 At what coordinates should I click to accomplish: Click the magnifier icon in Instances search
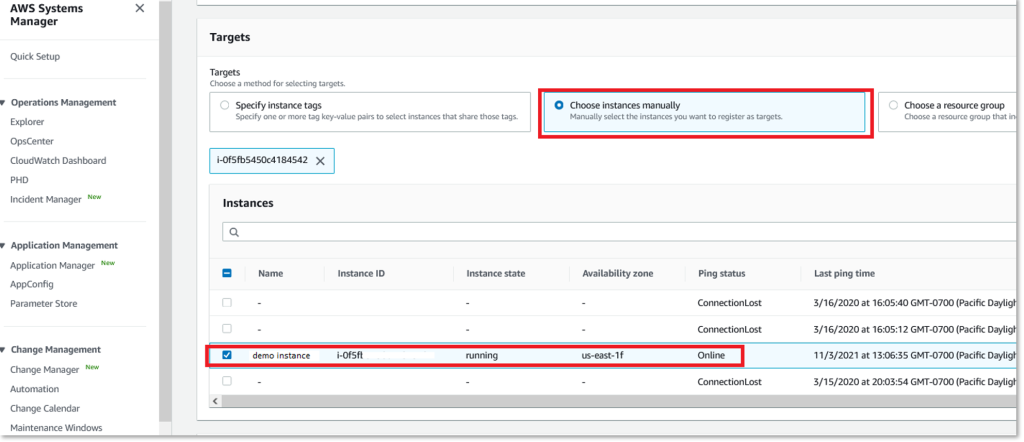pos(234,232)
